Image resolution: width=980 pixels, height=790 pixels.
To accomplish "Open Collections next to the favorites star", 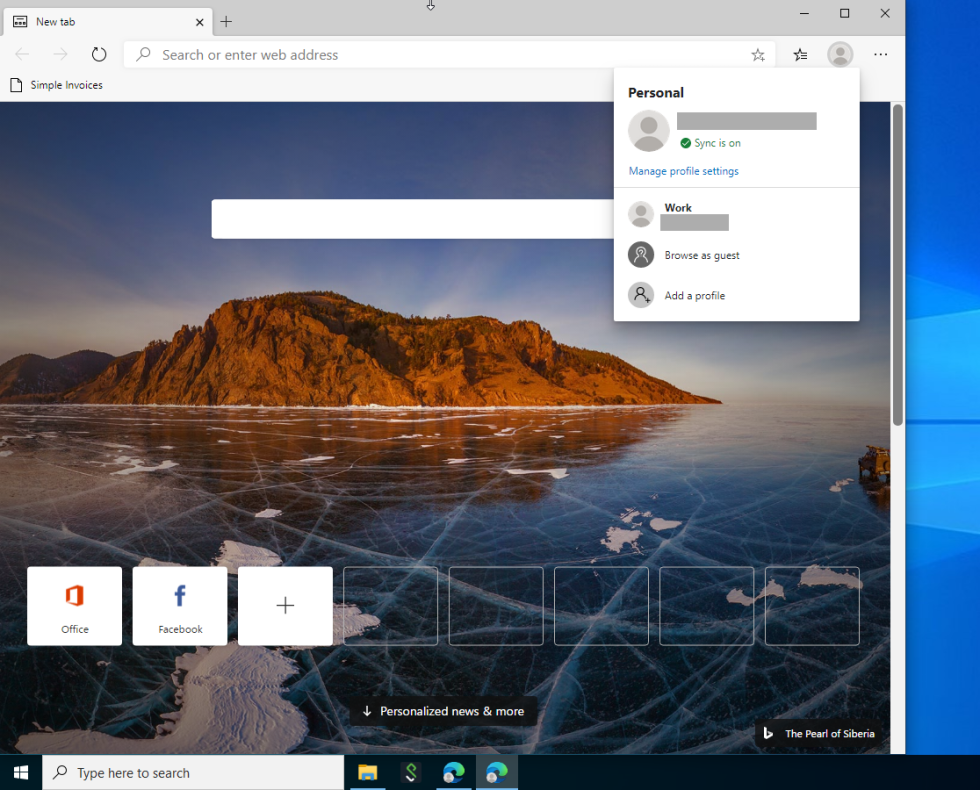I will click(799, 54).
